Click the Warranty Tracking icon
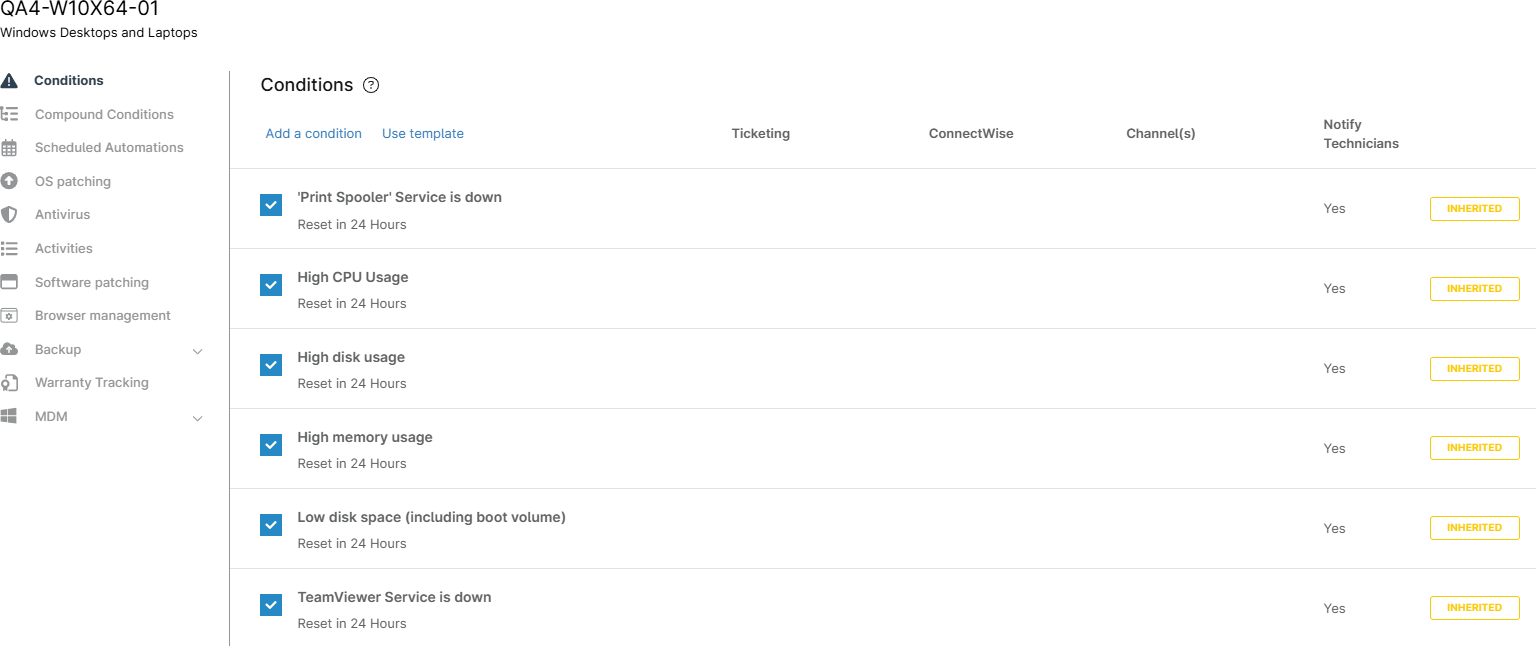 (x=9, y=383)
